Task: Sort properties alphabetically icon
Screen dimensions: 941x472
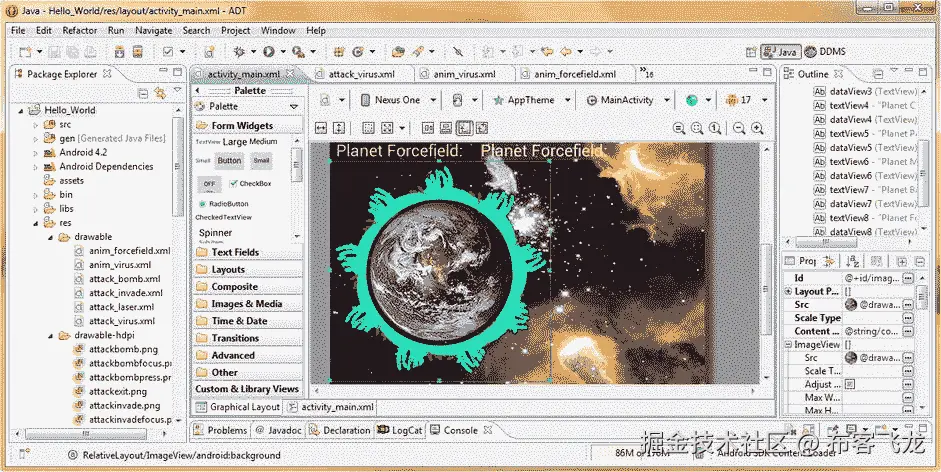Action: click(x=852, y=261)
